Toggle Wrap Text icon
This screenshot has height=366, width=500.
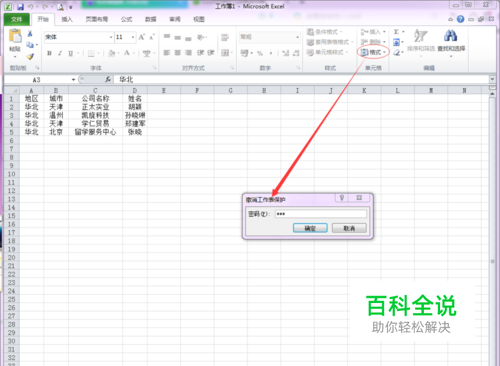point(225,37)
